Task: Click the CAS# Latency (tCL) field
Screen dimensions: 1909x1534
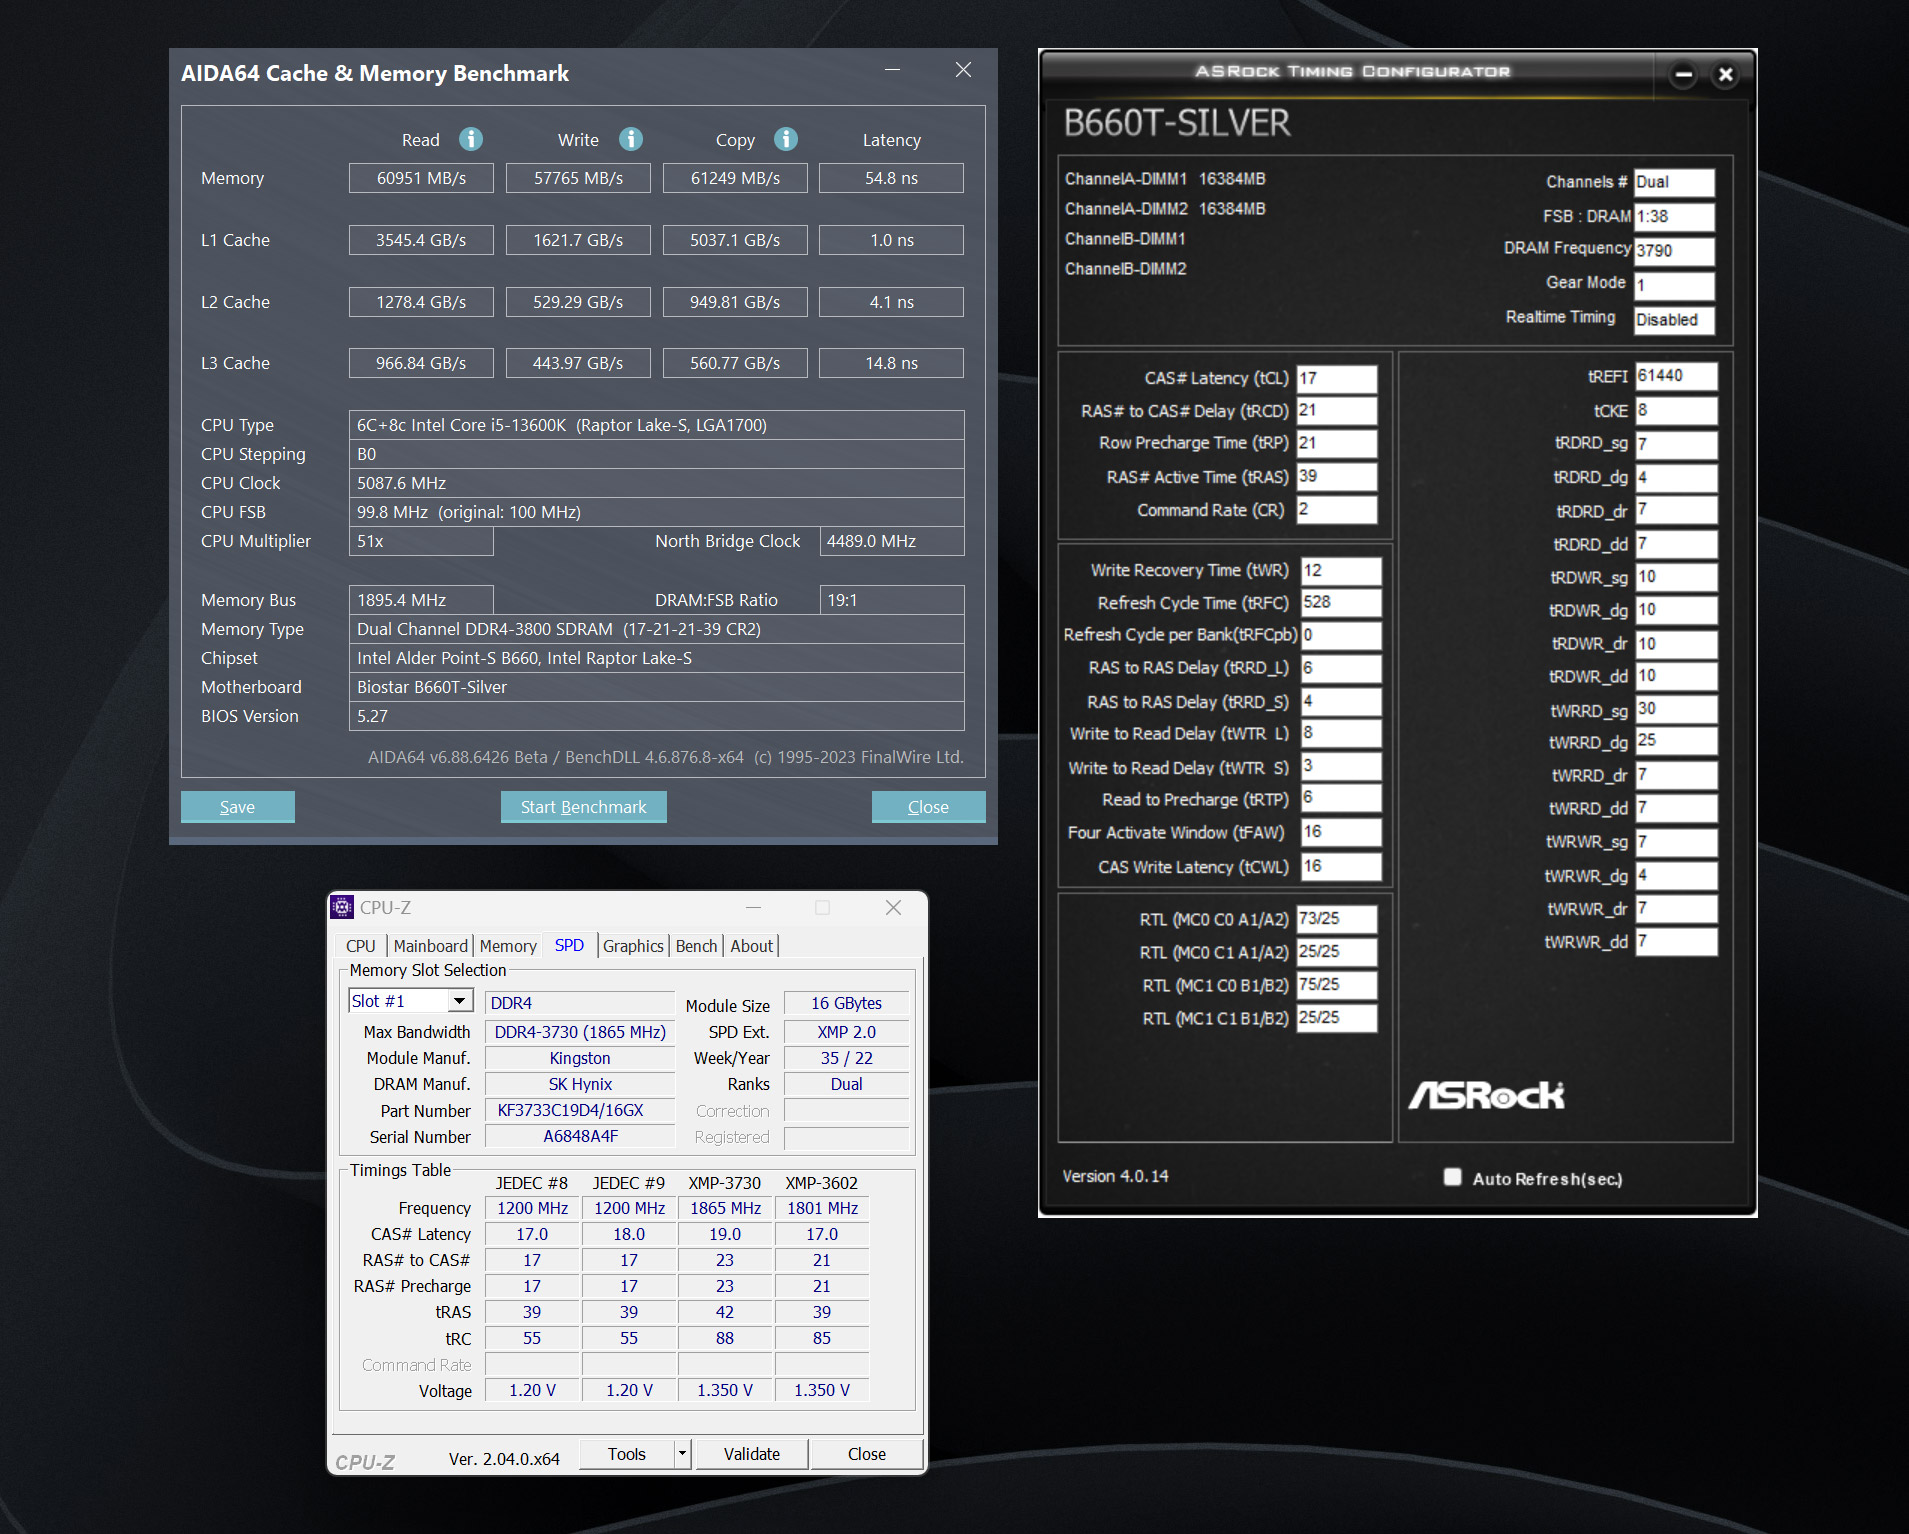Action: coord(1337,379)
